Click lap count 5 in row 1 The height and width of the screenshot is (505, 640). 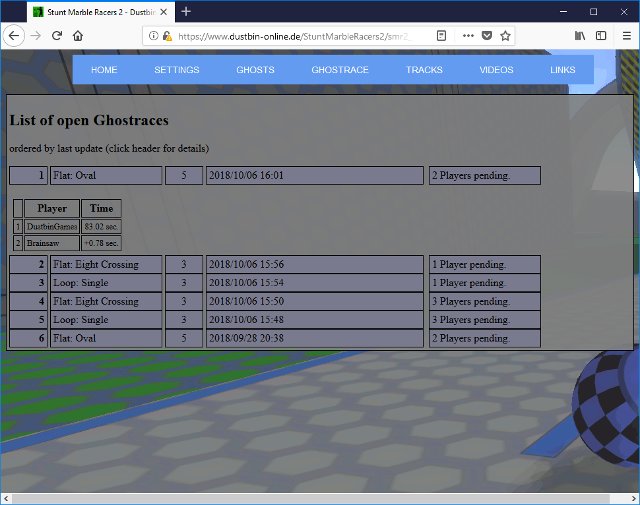pos(184,176)
